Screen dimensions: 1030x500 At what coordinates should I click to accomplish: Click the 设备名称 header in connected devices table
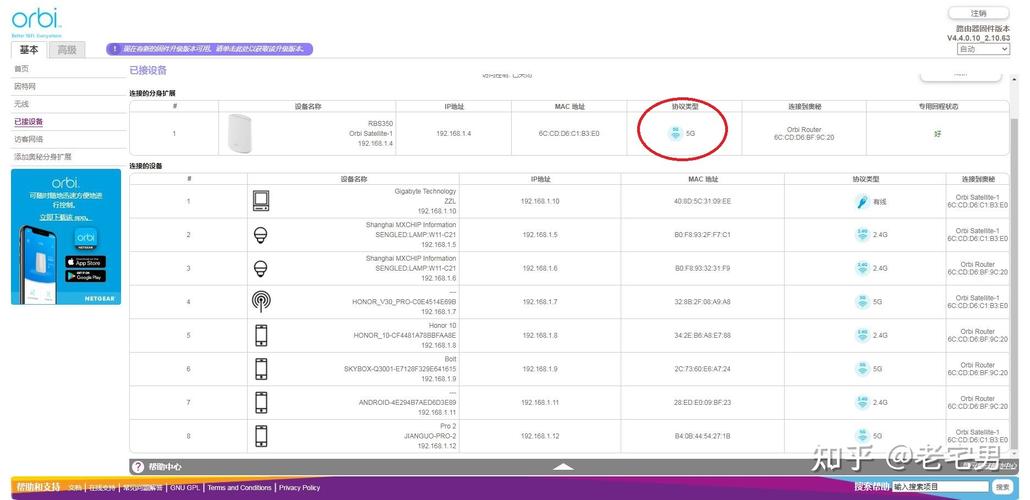[353, 179]
